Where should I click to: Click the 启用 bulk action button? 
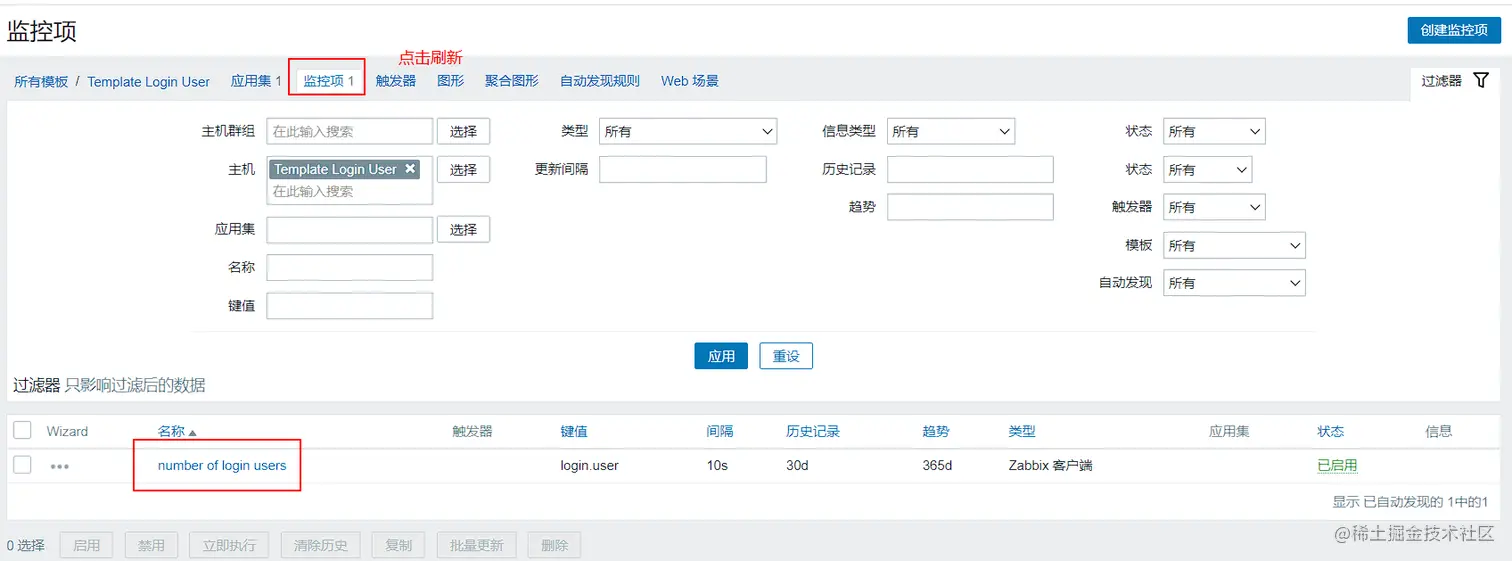[x=87, y=545]
